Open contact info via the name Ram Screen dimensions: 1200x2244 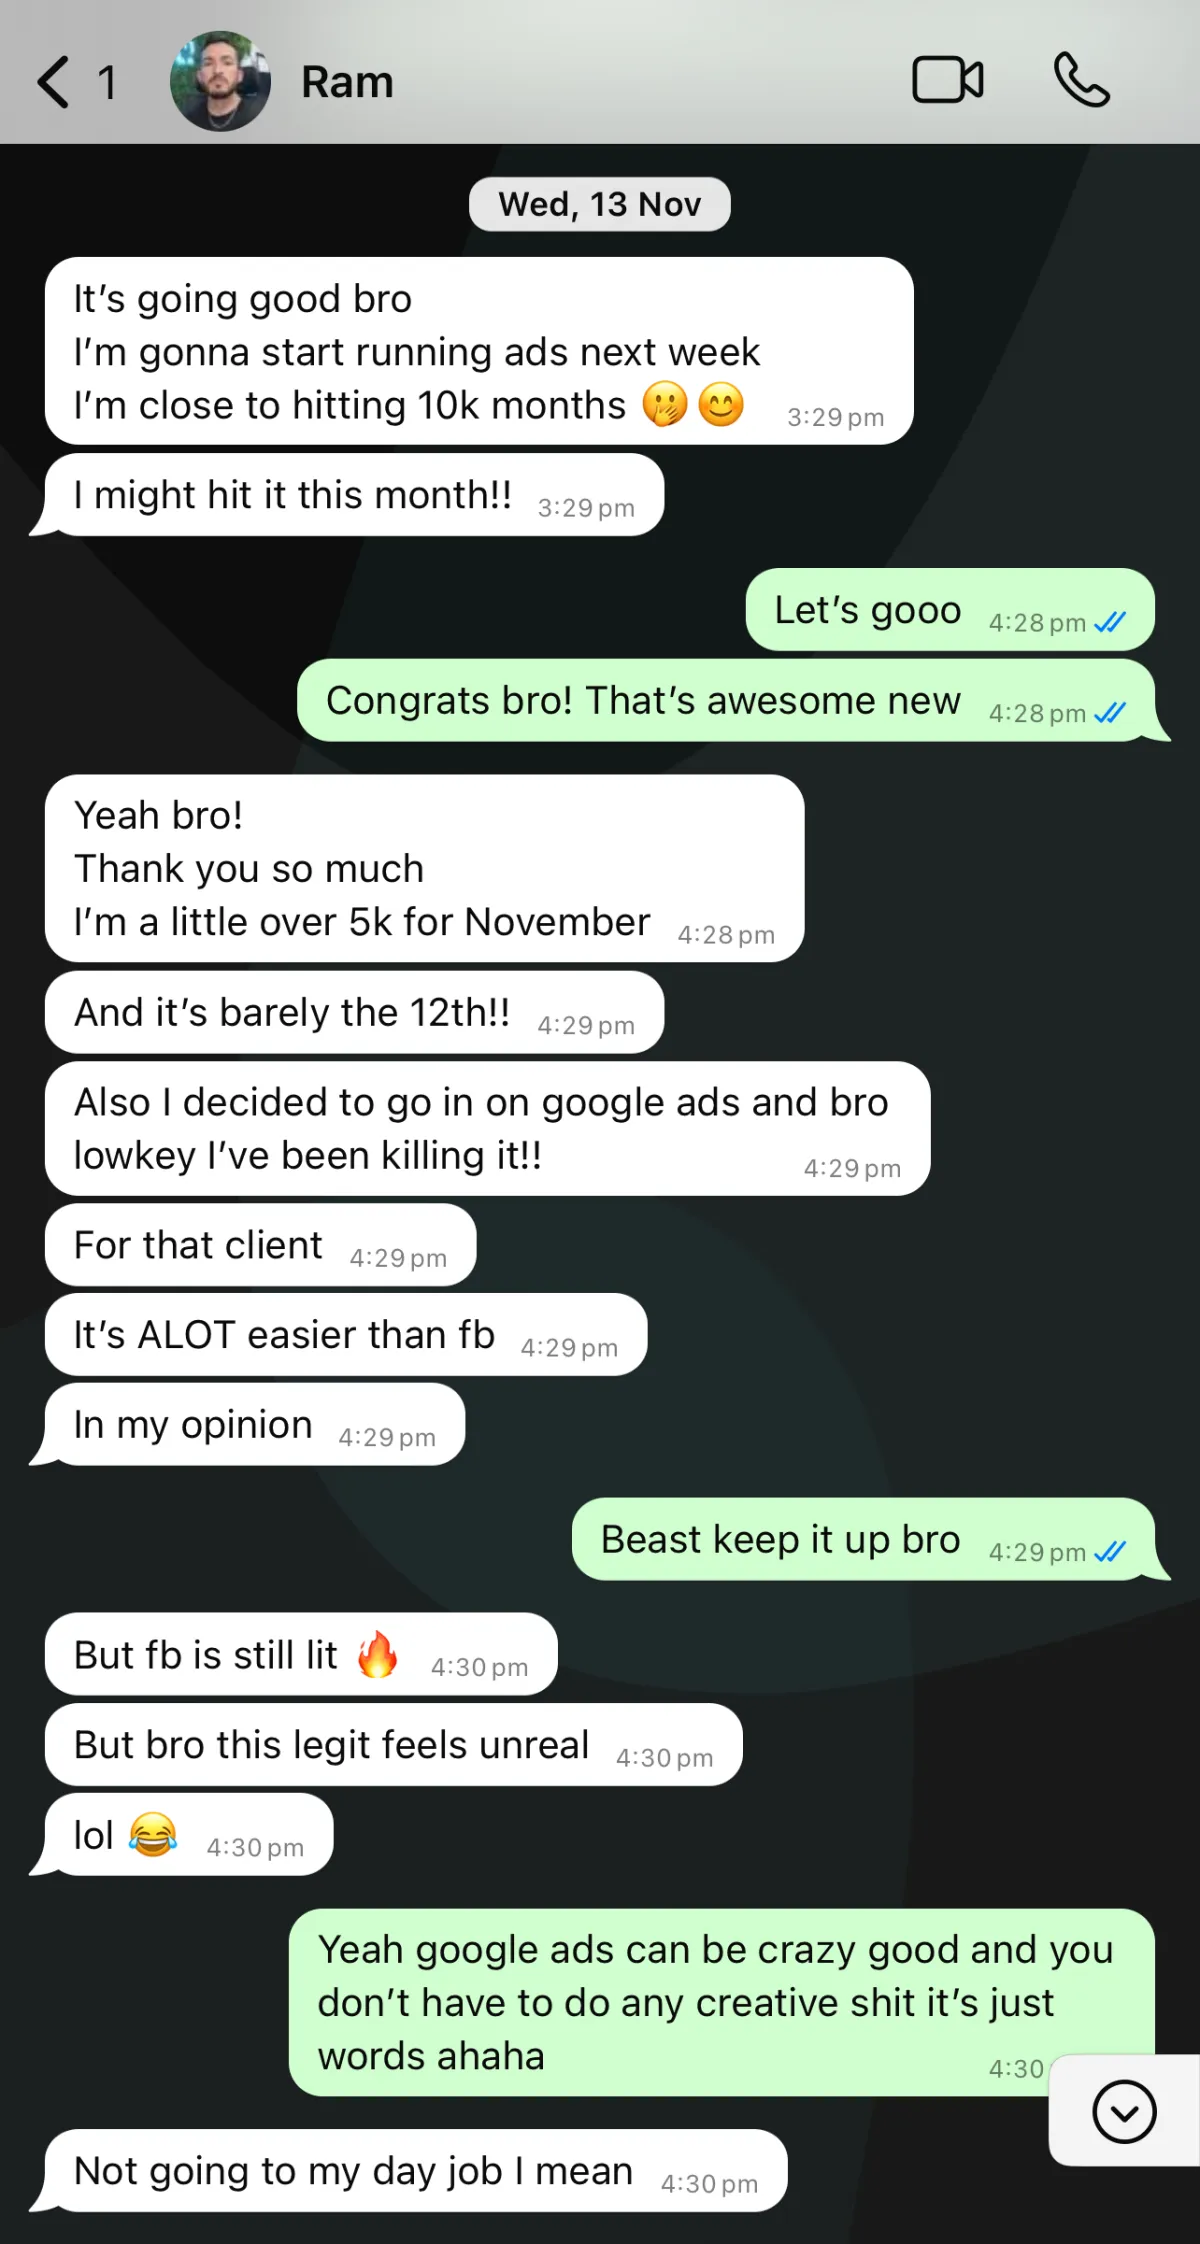tap(347, 82)
